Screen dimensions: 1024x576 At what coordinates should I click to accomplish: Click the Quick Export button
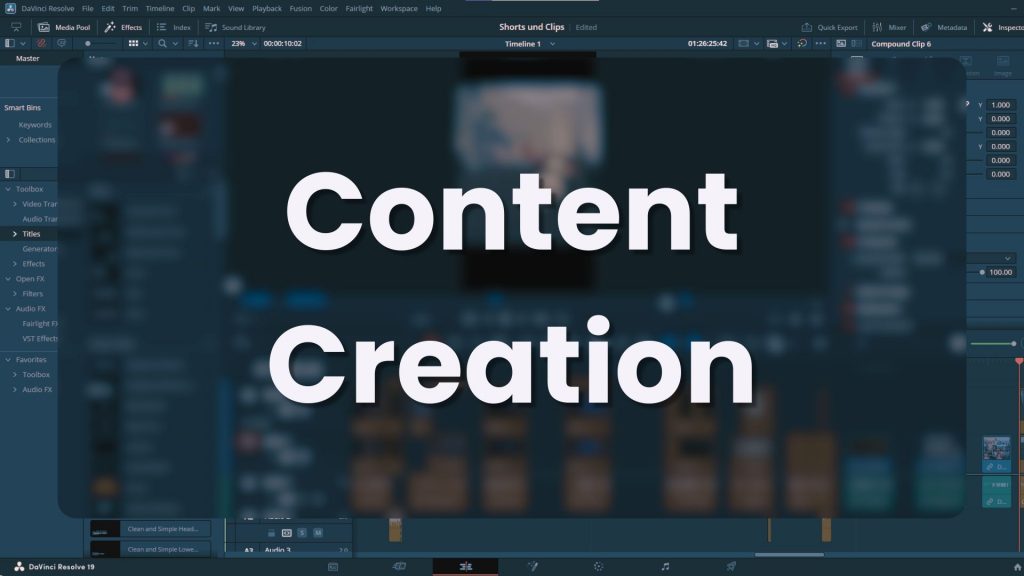[x=831, y=27]
